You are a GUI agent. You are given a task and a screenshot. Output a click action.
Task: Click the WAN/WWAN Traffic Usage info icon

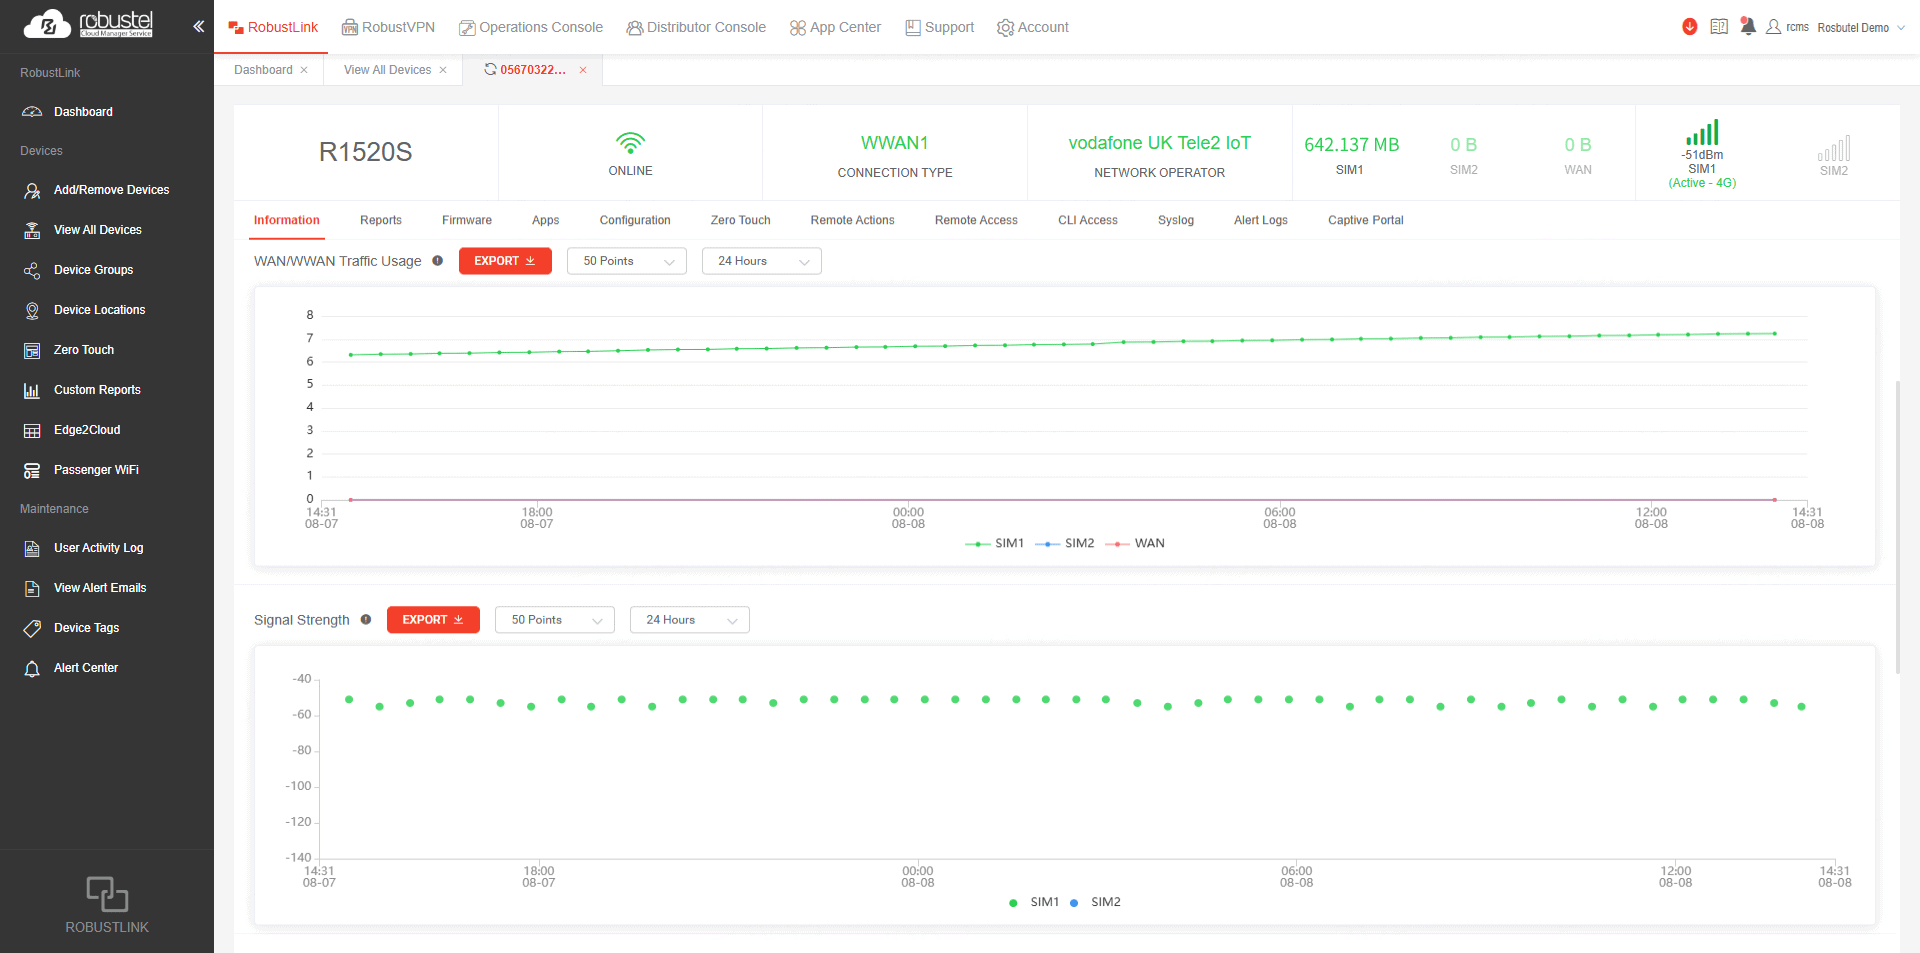[437, 261]
